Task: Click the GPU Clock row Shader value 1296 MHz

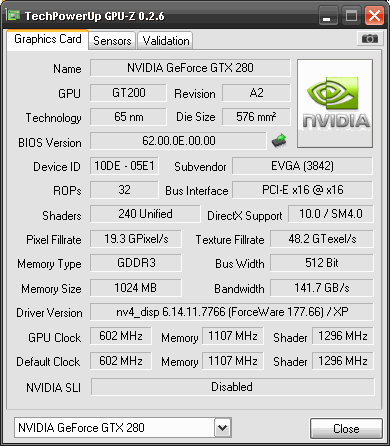Action: (x=343, y=336)
